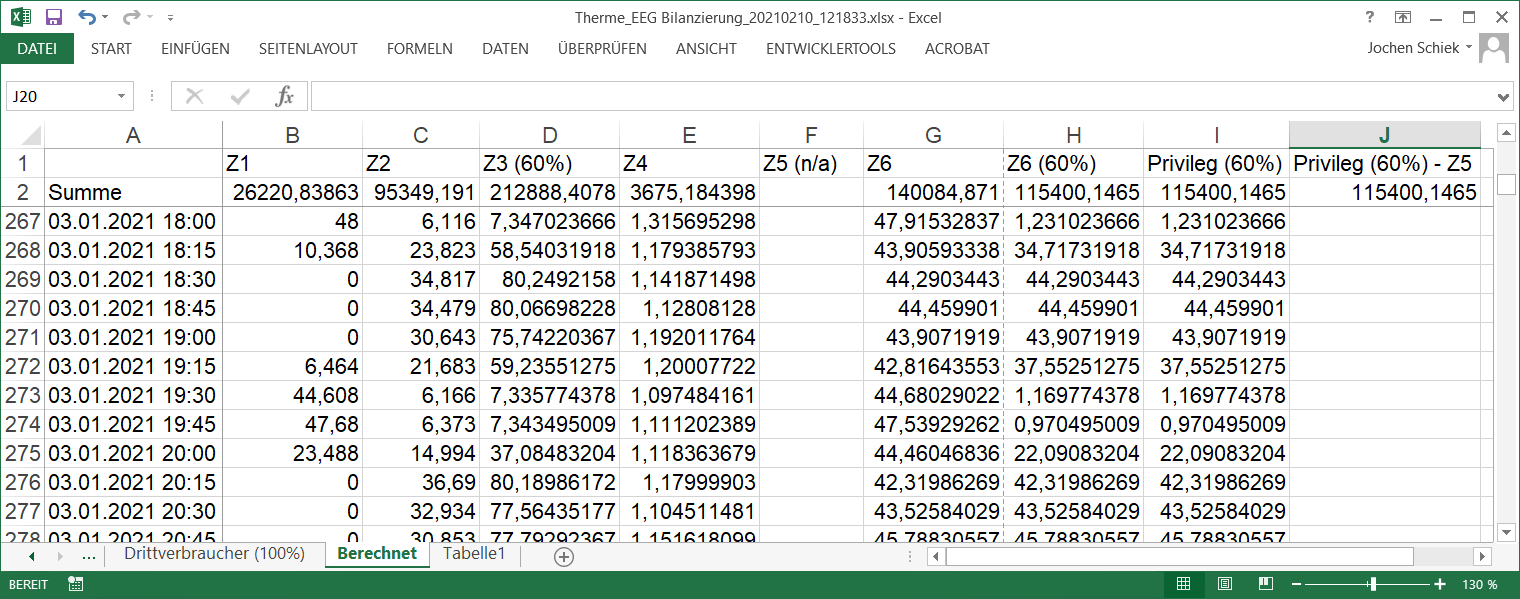Image resolution: width=1520 pixels, height=599 pixels.
Task: Click the Ribbon Display Options icon
Action: coord(1403,17)
